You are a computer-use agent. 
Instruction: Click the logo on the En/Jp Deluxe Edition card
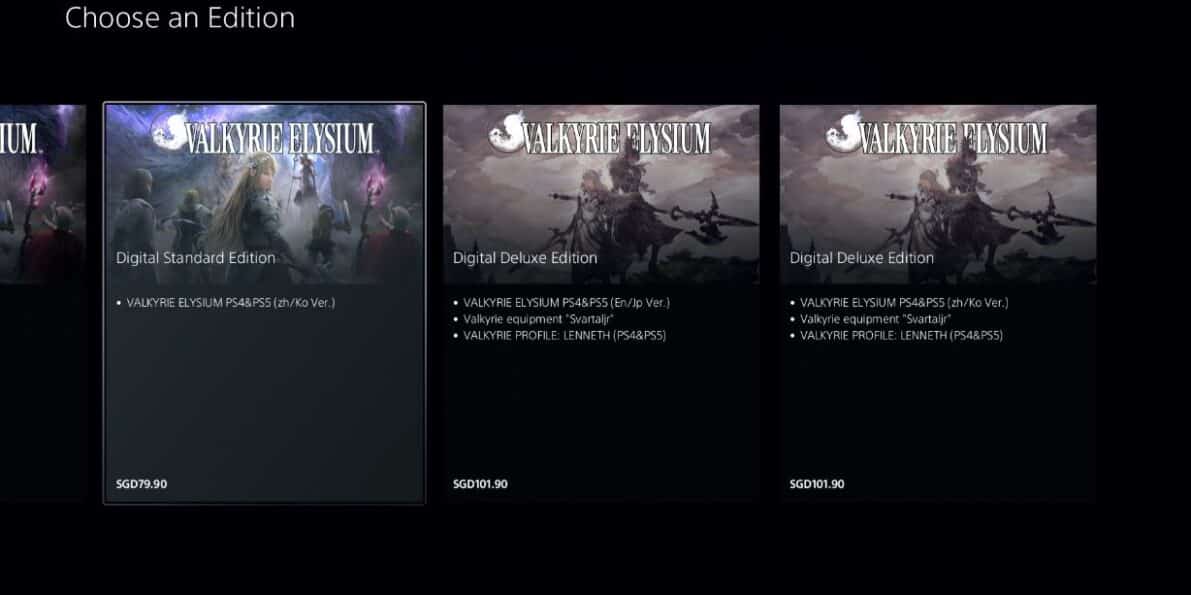(600, 134)
